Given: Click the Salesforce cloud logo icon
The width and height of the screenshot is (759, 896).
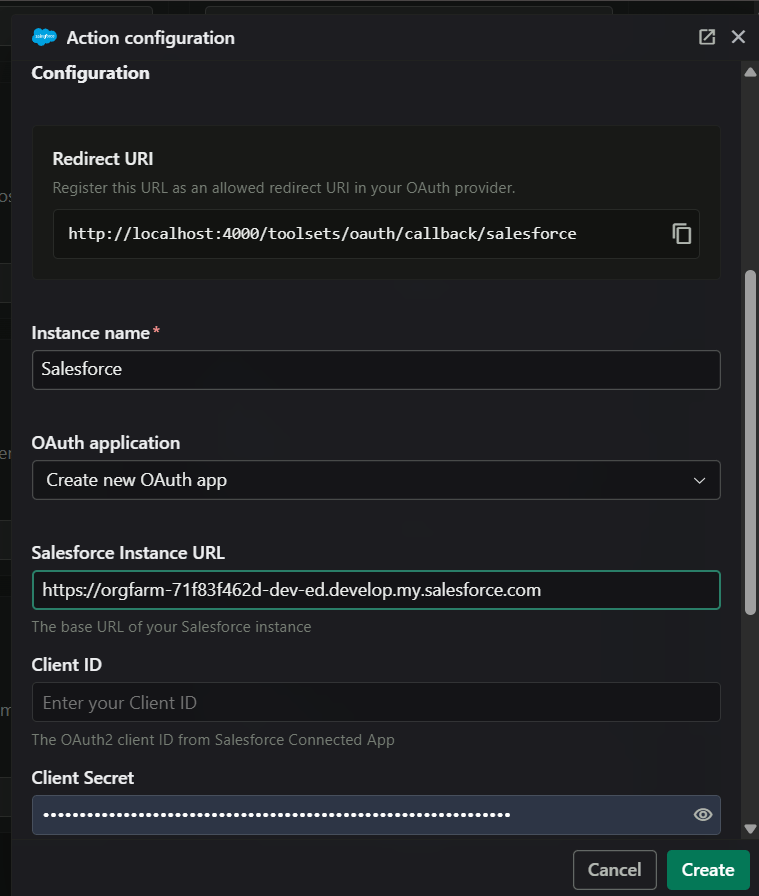Looking at the screenshot, I should (x=44, y=37).
